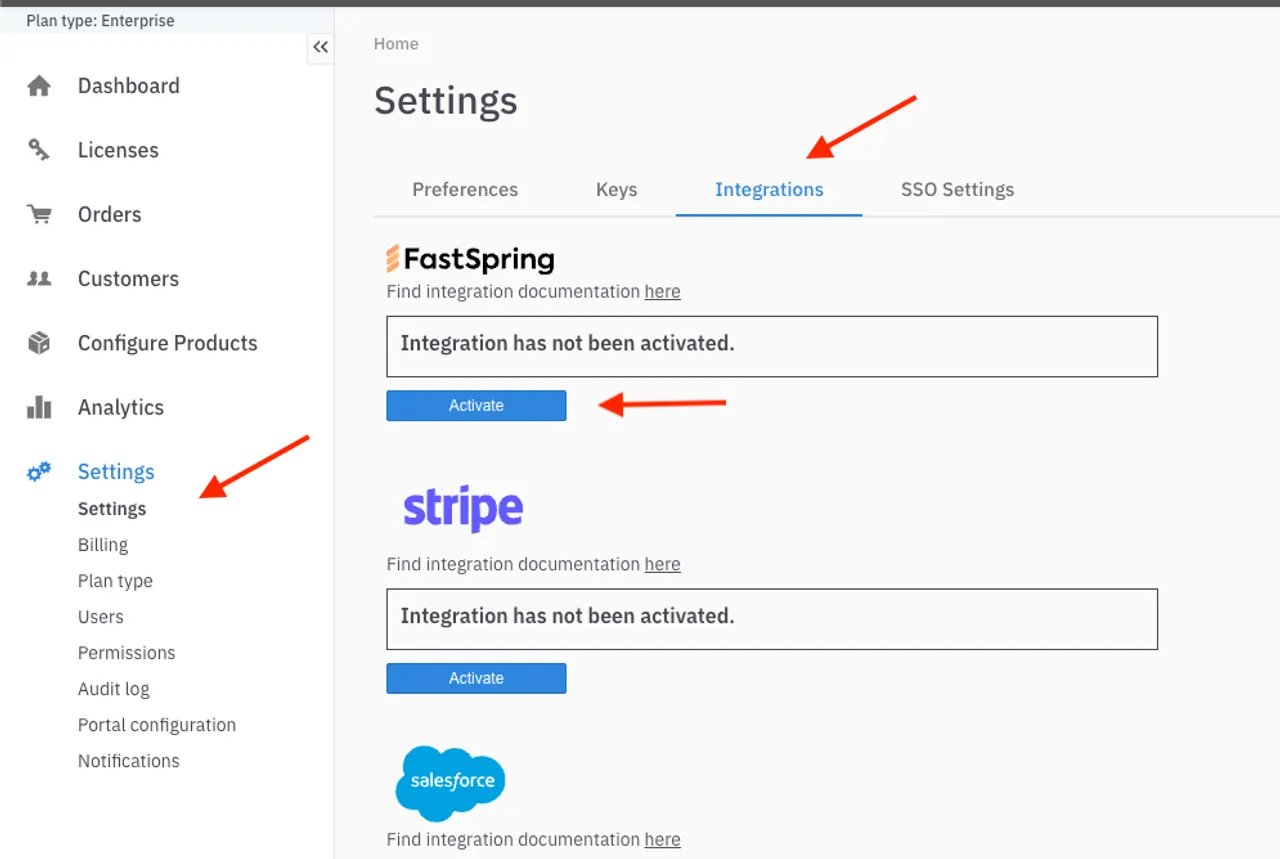Viewport: 1280px width, 859px height.
Task: Open the Keys tab
Action: (x=616, y=189)
